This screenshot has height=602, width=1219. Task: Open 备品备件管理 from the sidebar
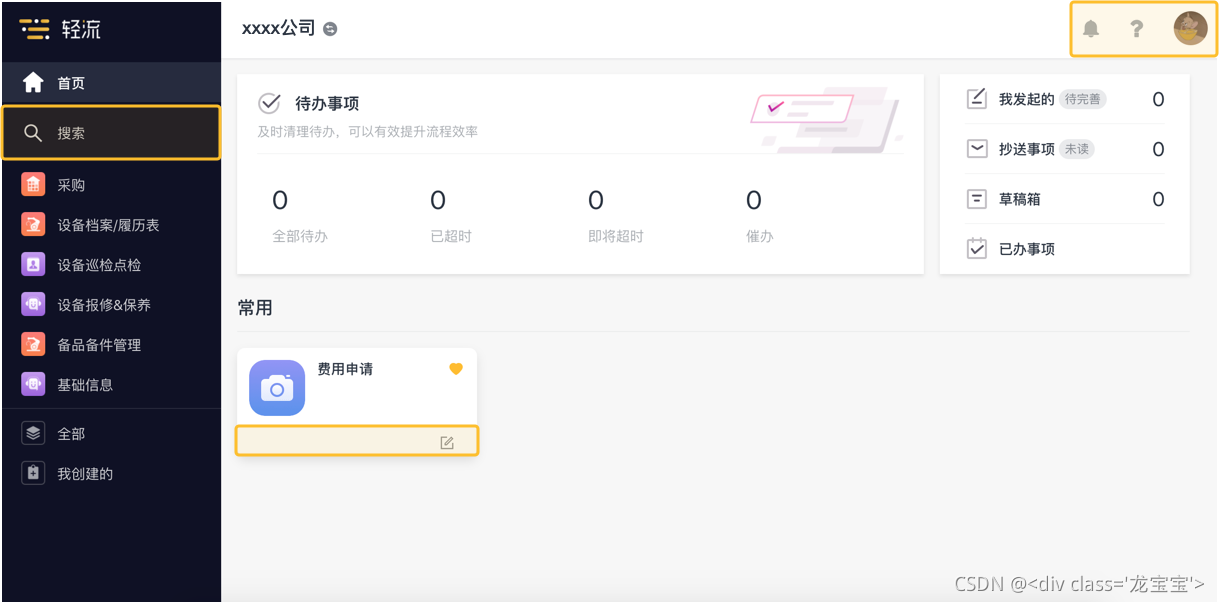coord(98,345)
